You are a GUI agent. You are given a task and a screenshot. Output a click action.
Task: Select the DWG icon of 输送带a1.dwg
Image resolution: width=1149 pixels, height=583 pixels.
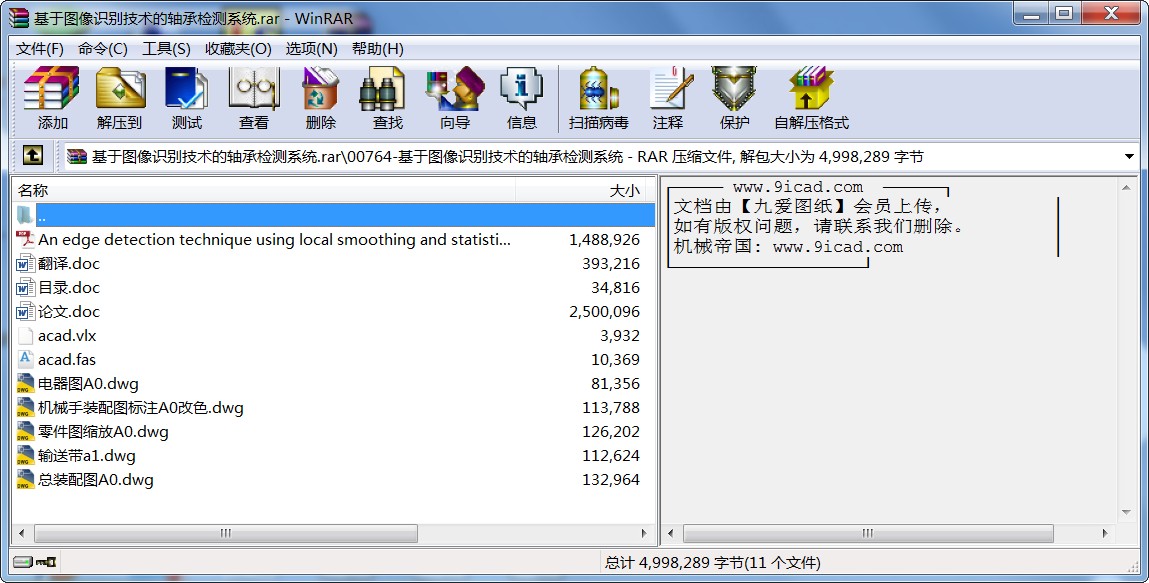point(25,456)
